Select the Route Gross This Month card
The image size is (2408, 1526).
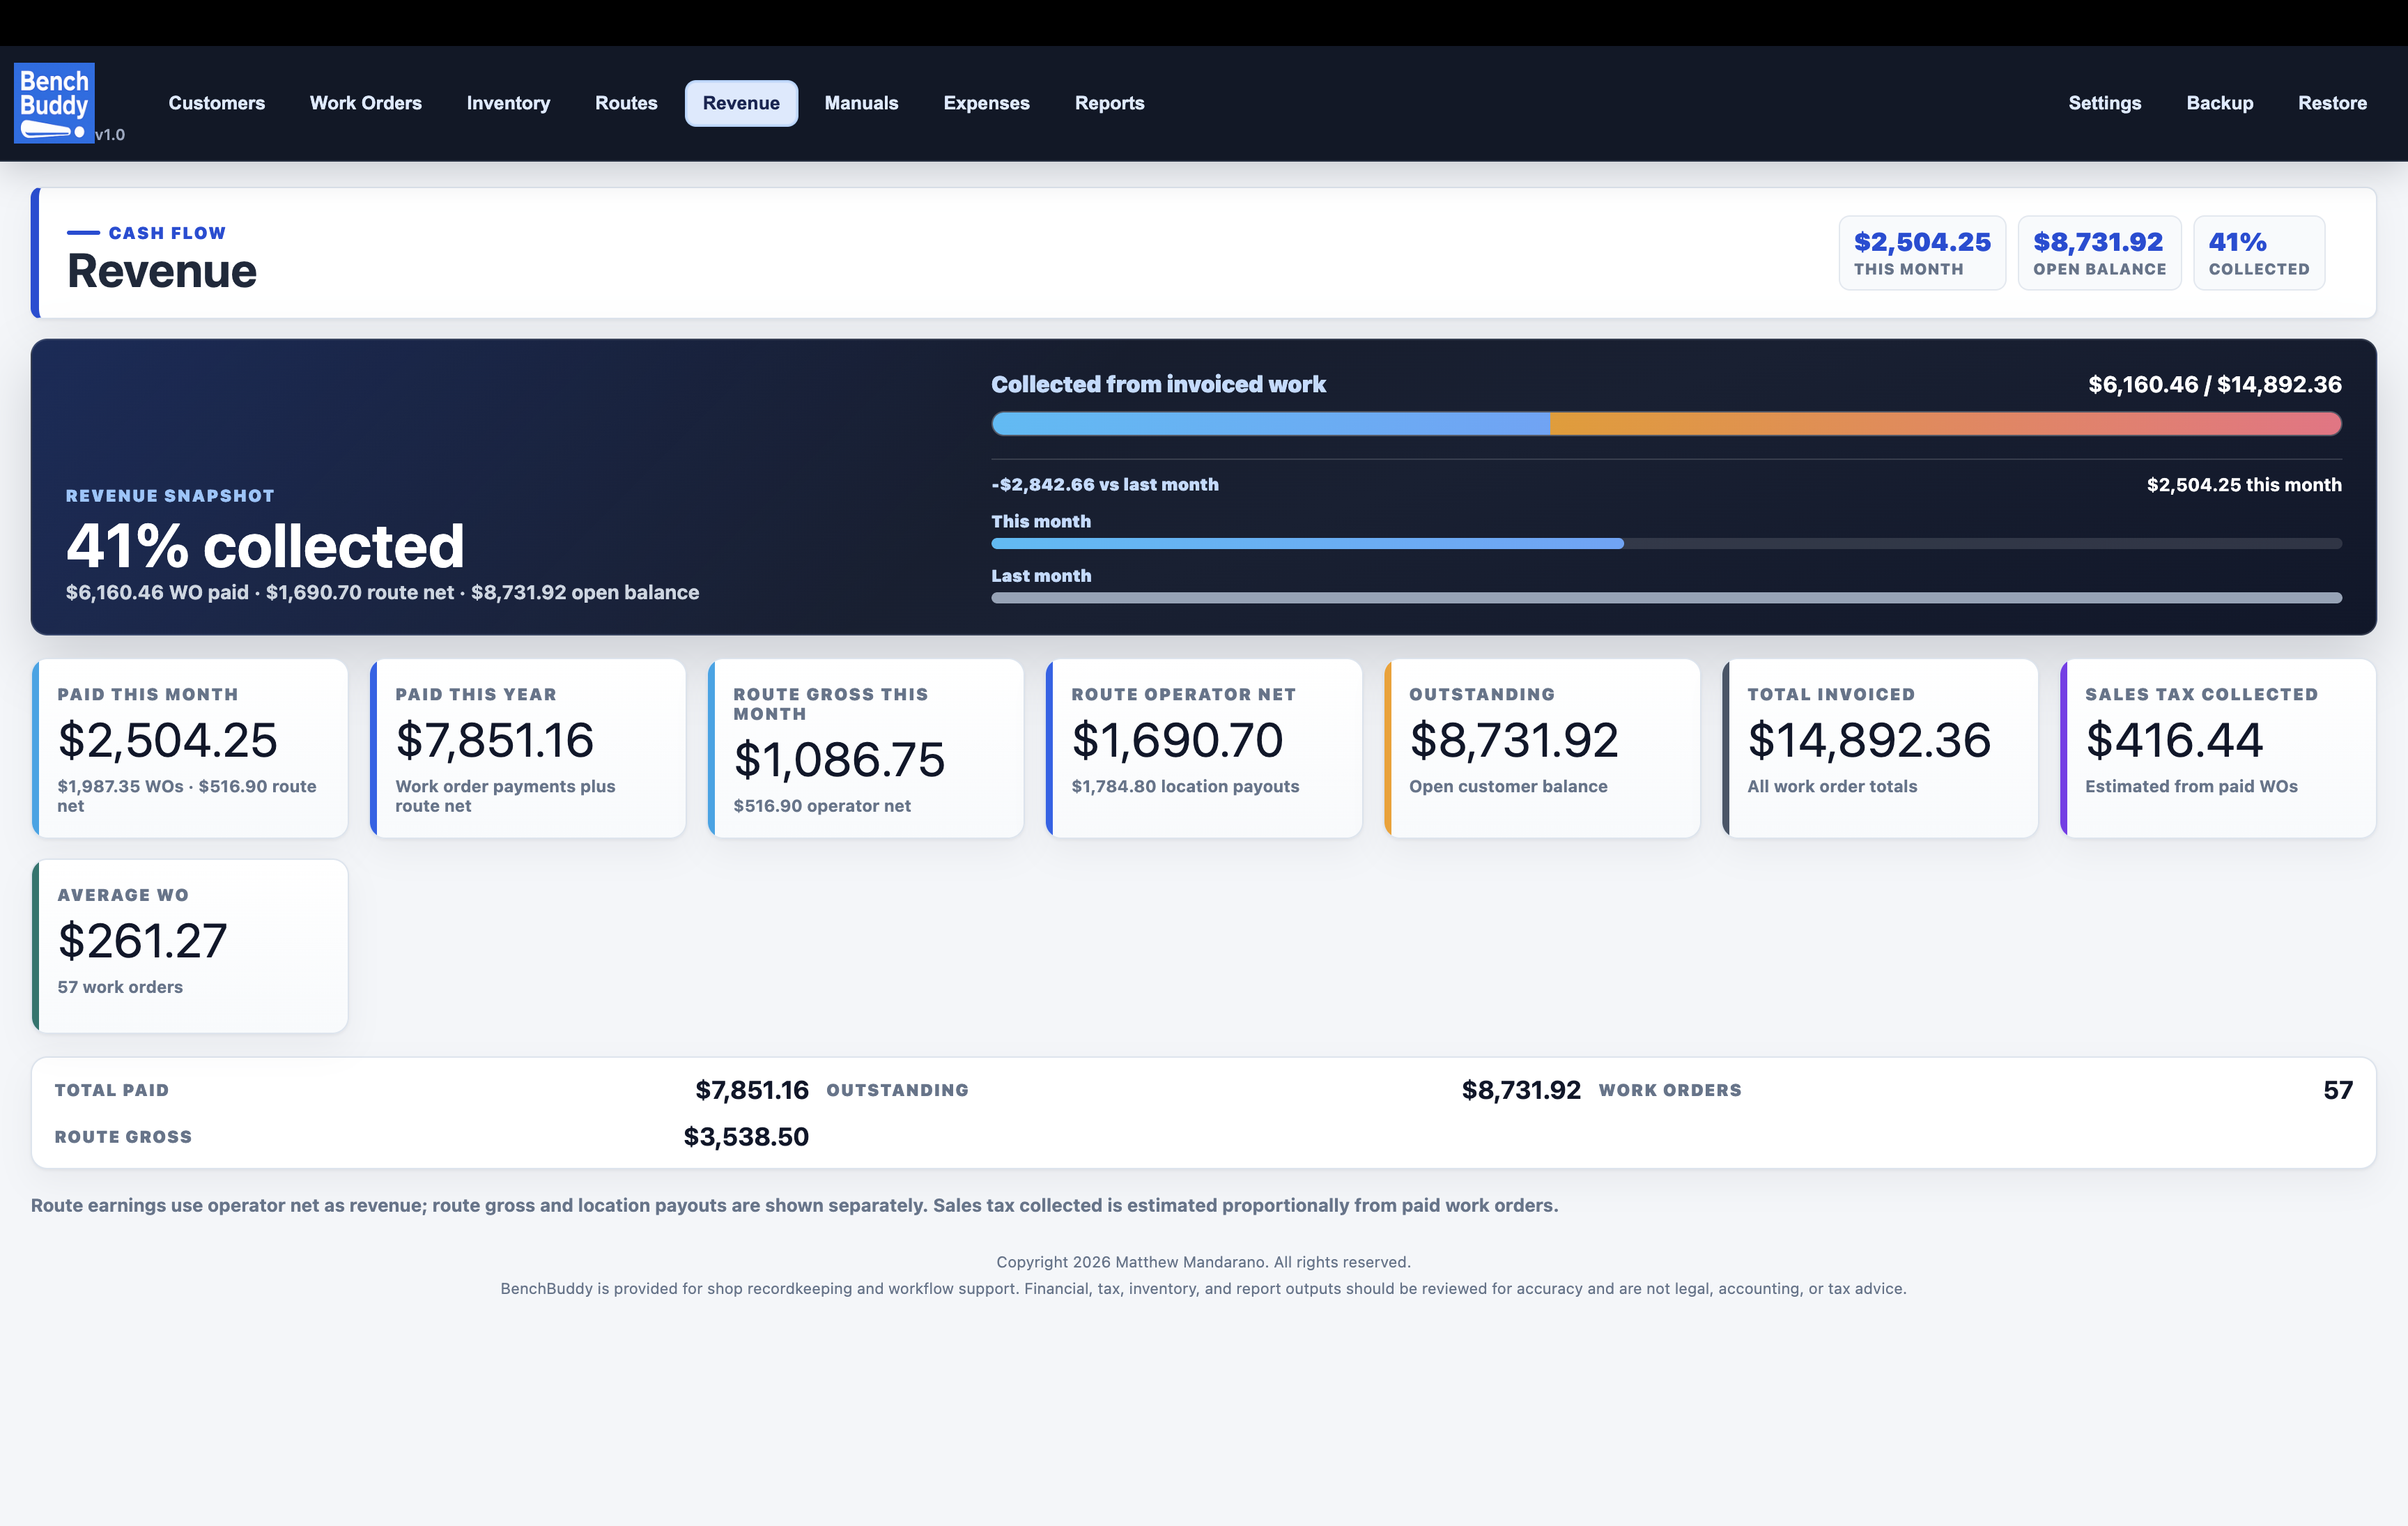(866, 748)
